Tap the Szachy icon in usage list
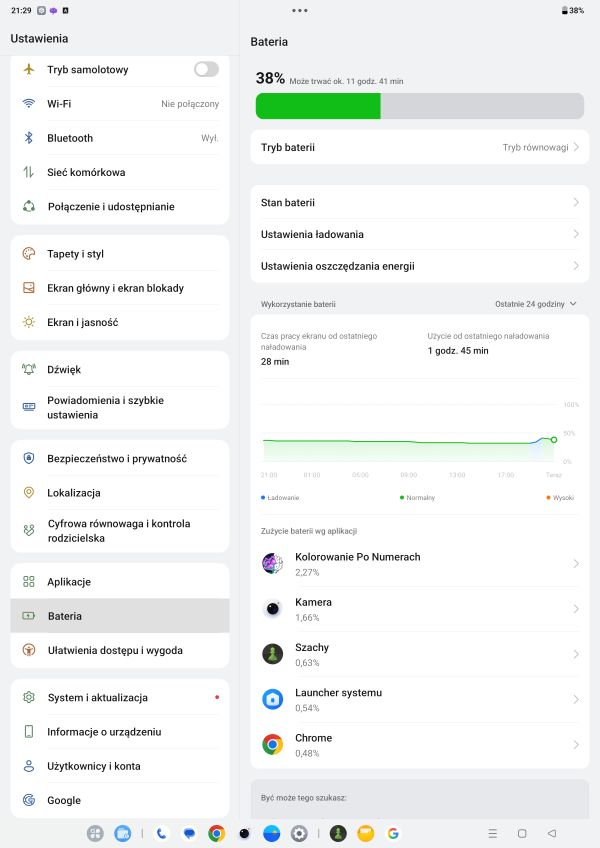The width and height of the screenshot is (600, 848). tap(272, 654)
